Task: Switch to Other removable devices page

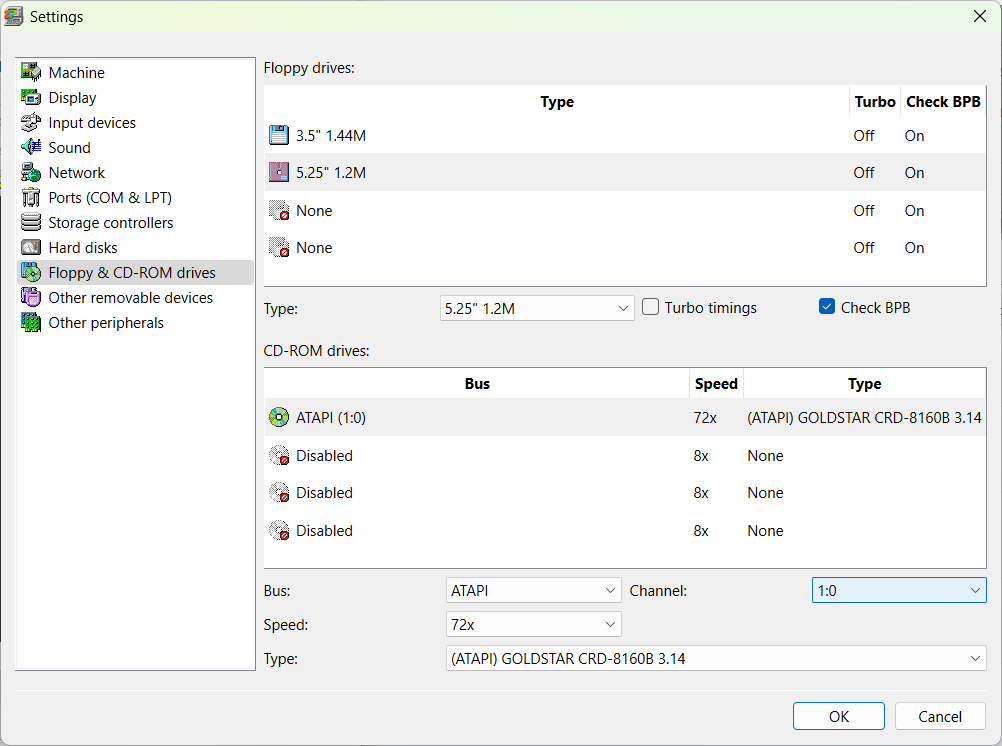Action: [130, 298]
